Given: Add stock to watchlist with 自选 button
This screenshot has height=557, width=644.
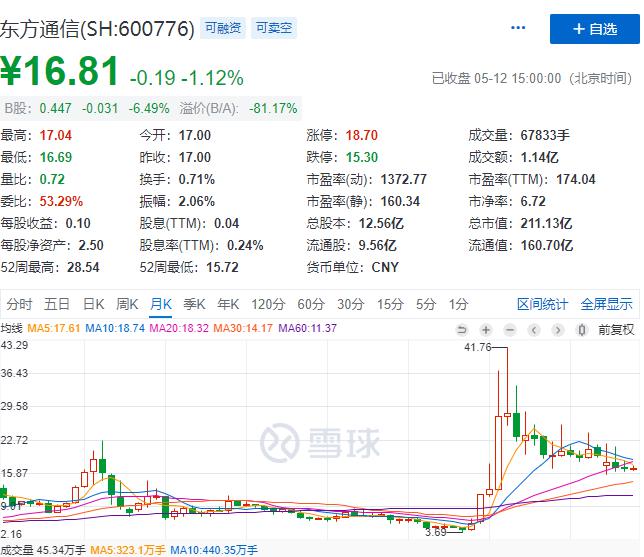Looking at the screenshot, I should (x=595, y=29).
